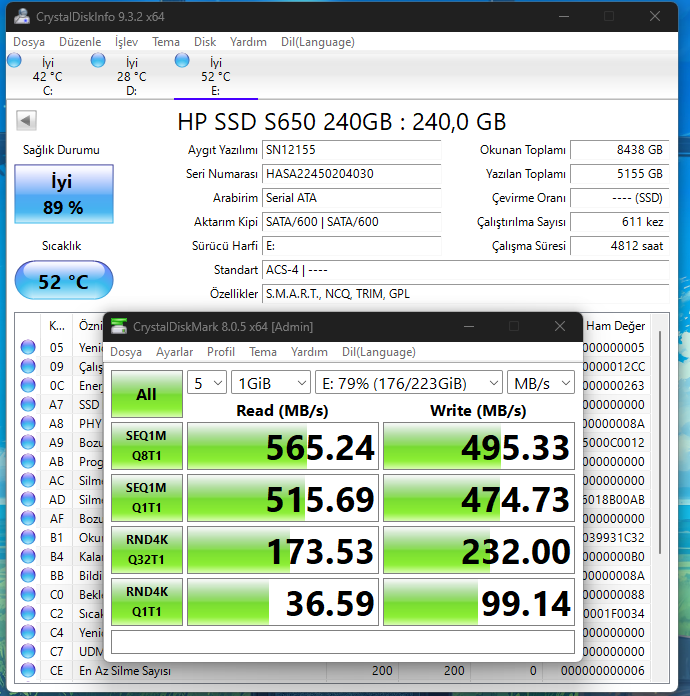Minimize the CrystalDiskMark window

tap(469, 327)
